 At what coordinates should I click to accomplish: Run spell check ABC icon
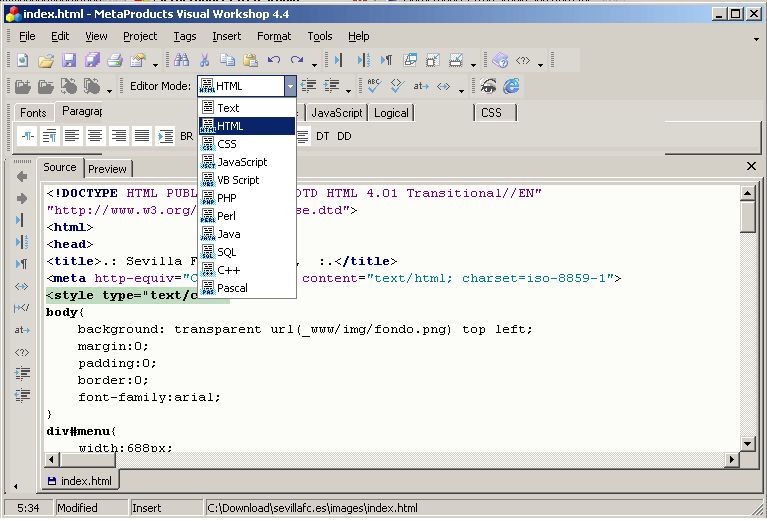pyautogui.click(x=374, y=86)
